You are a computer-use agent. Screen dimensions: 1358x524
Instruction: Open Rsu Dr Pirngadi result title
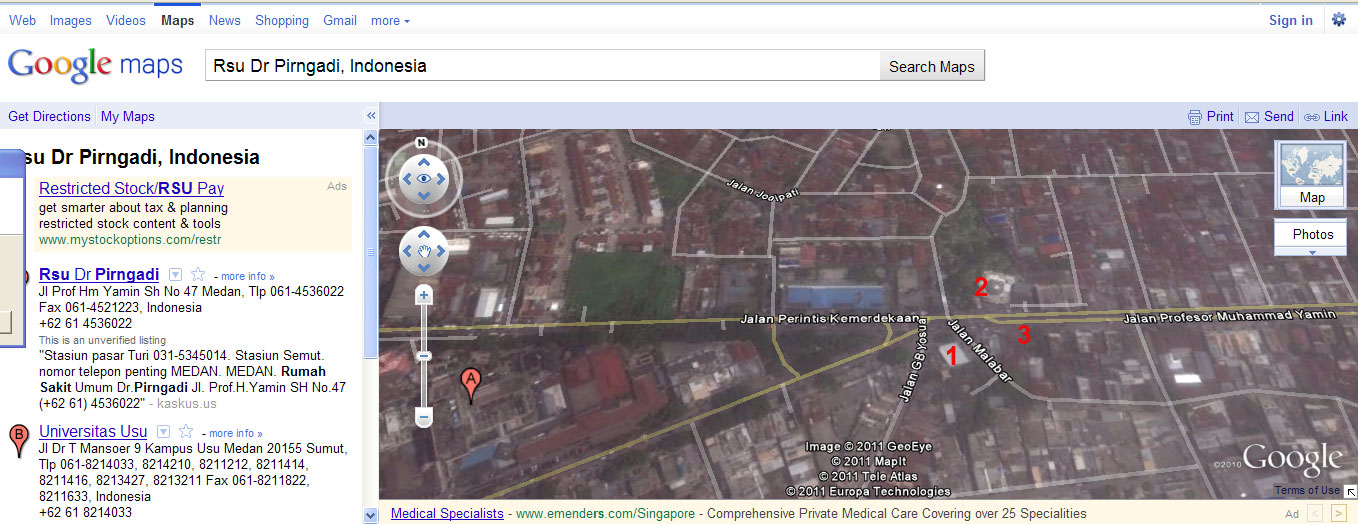point(99,274)
